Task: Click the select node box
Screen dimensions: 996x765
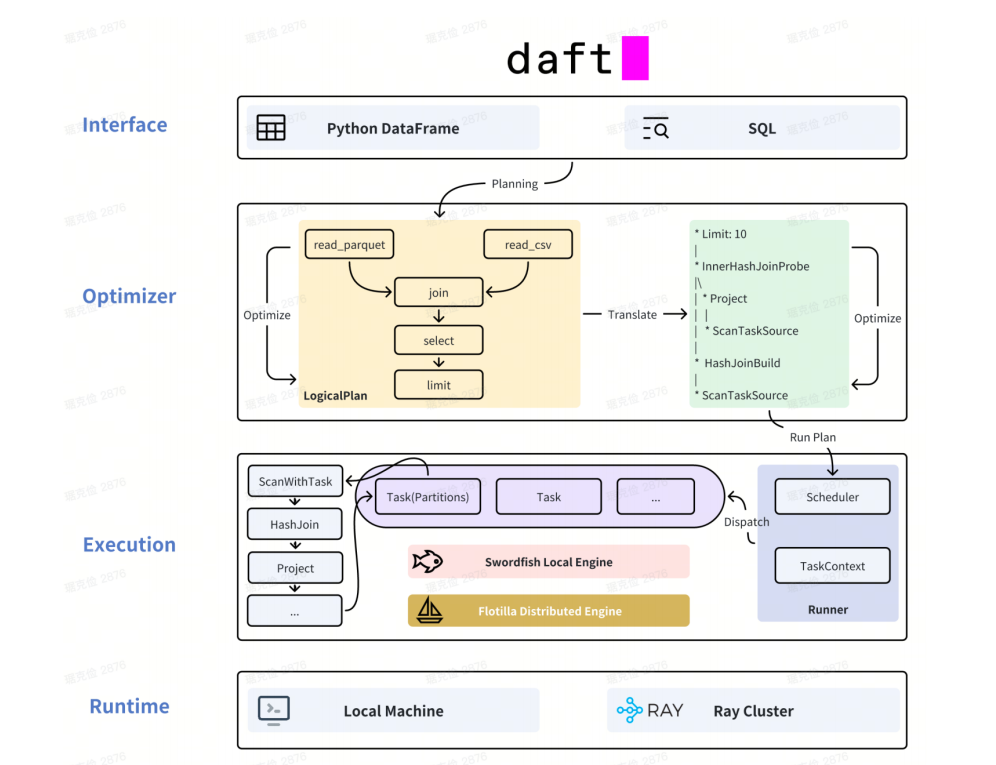Action: (438, 341)
